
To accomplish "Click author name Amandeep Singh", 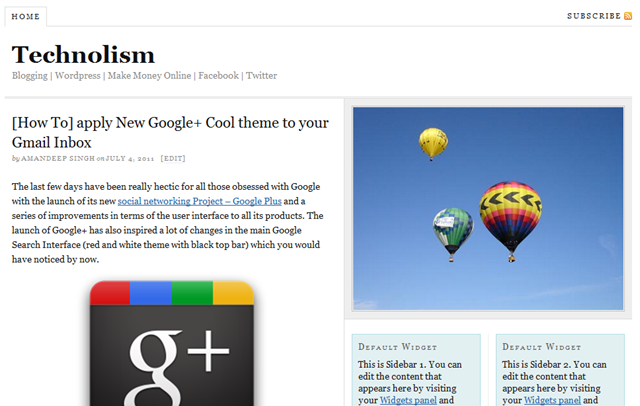I will coord(58,158).
